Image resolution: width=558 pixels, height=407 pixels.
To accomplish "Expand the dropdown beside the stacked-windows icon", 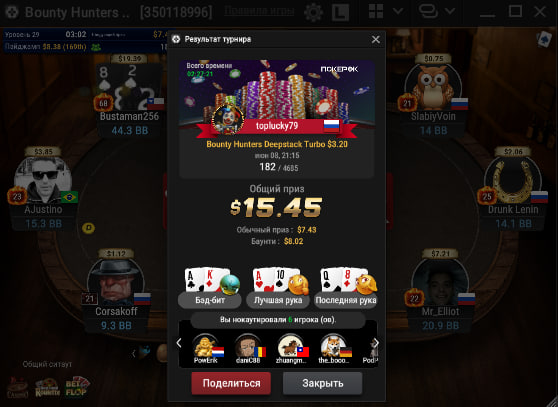I will pos(450,12).
